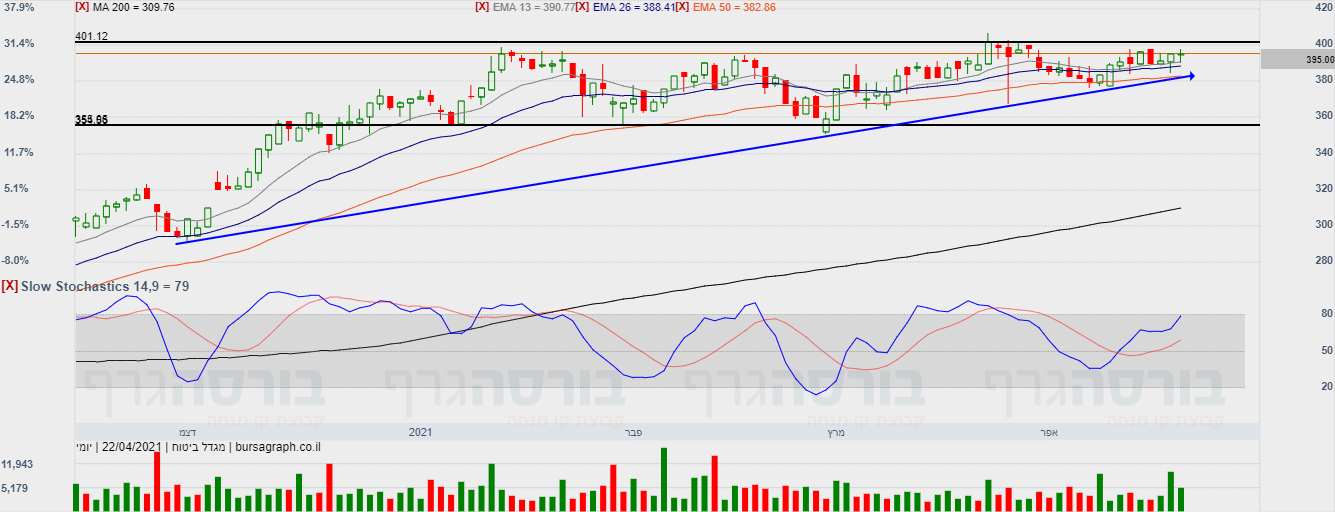Click the מגדל ביטוח stock name in the footer
1335x512 pixels.
(197, 446)
